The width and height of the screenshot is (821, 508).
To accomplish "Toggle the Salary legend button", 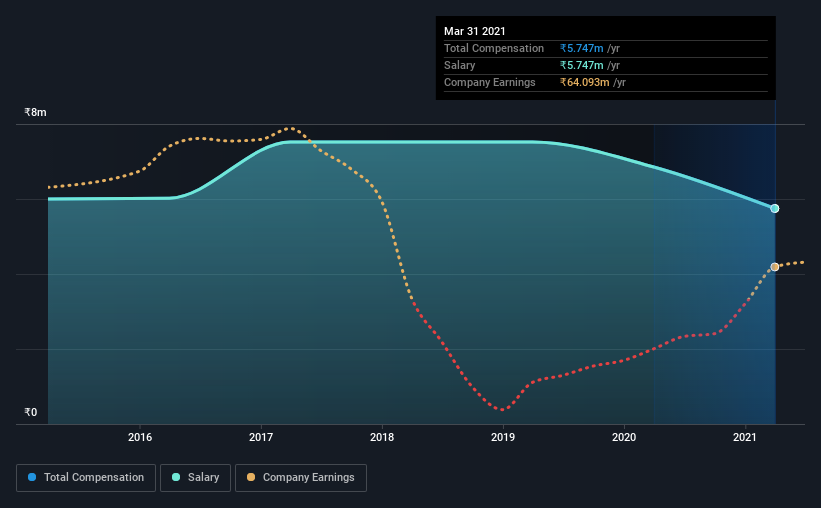I will coord(195,478).
